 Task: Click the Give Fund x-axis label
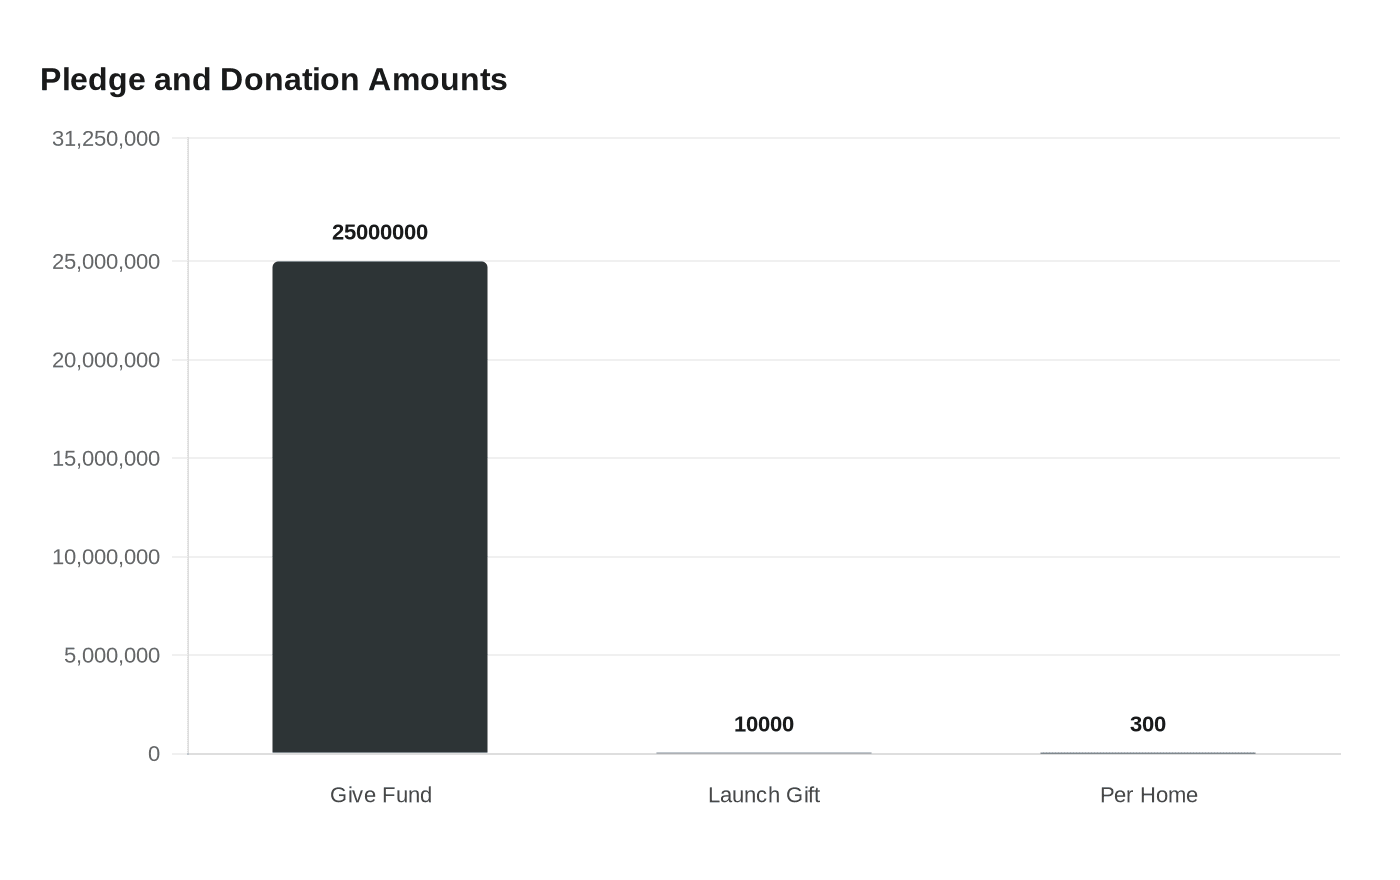[381, 795]
